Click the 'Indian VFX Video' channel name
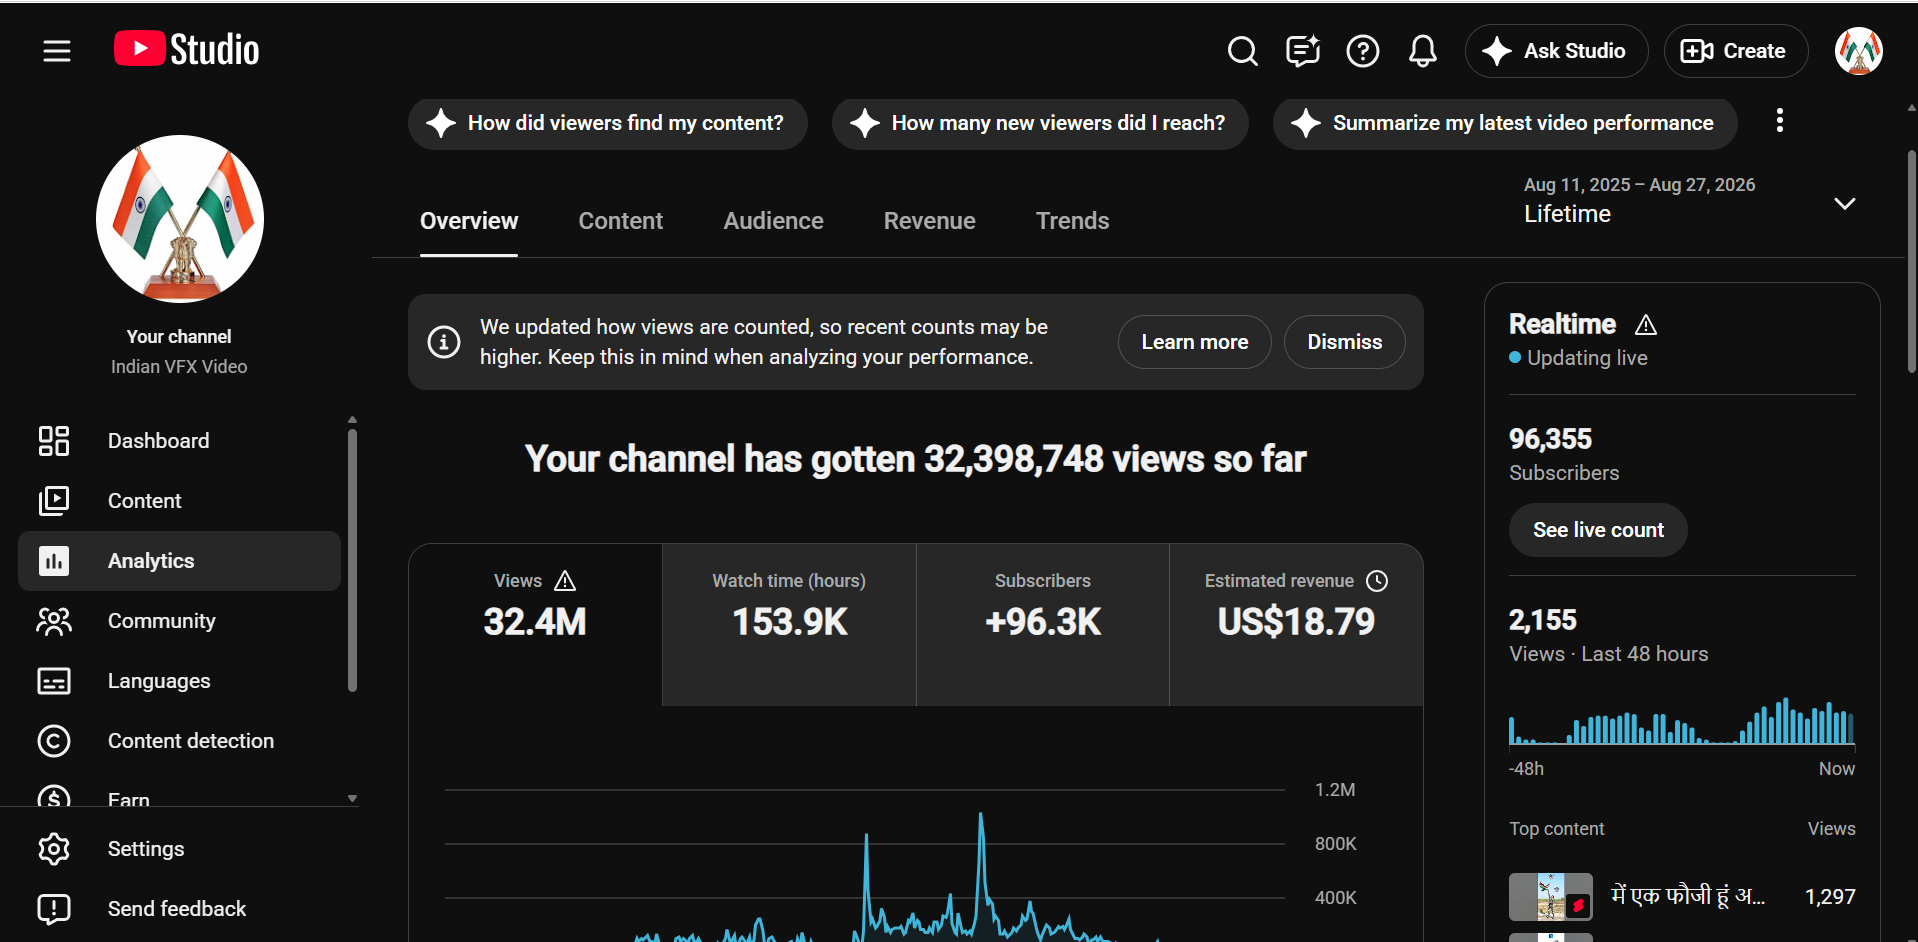The width and height of the screenshot is (1918, 942). point(179,367)
